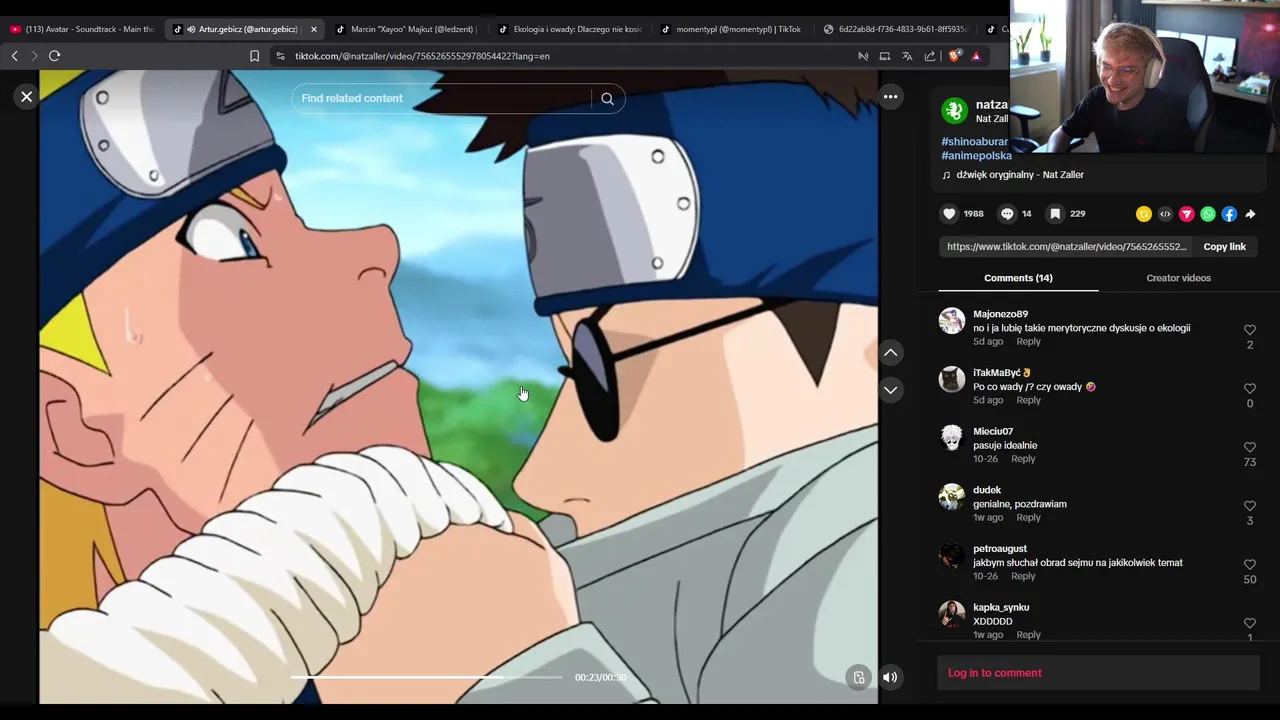This screenshot has width=1280, height=720.
Task: Switch to Marcin Xayoo Majkut browser tab
Action: [x=405, y=29]
